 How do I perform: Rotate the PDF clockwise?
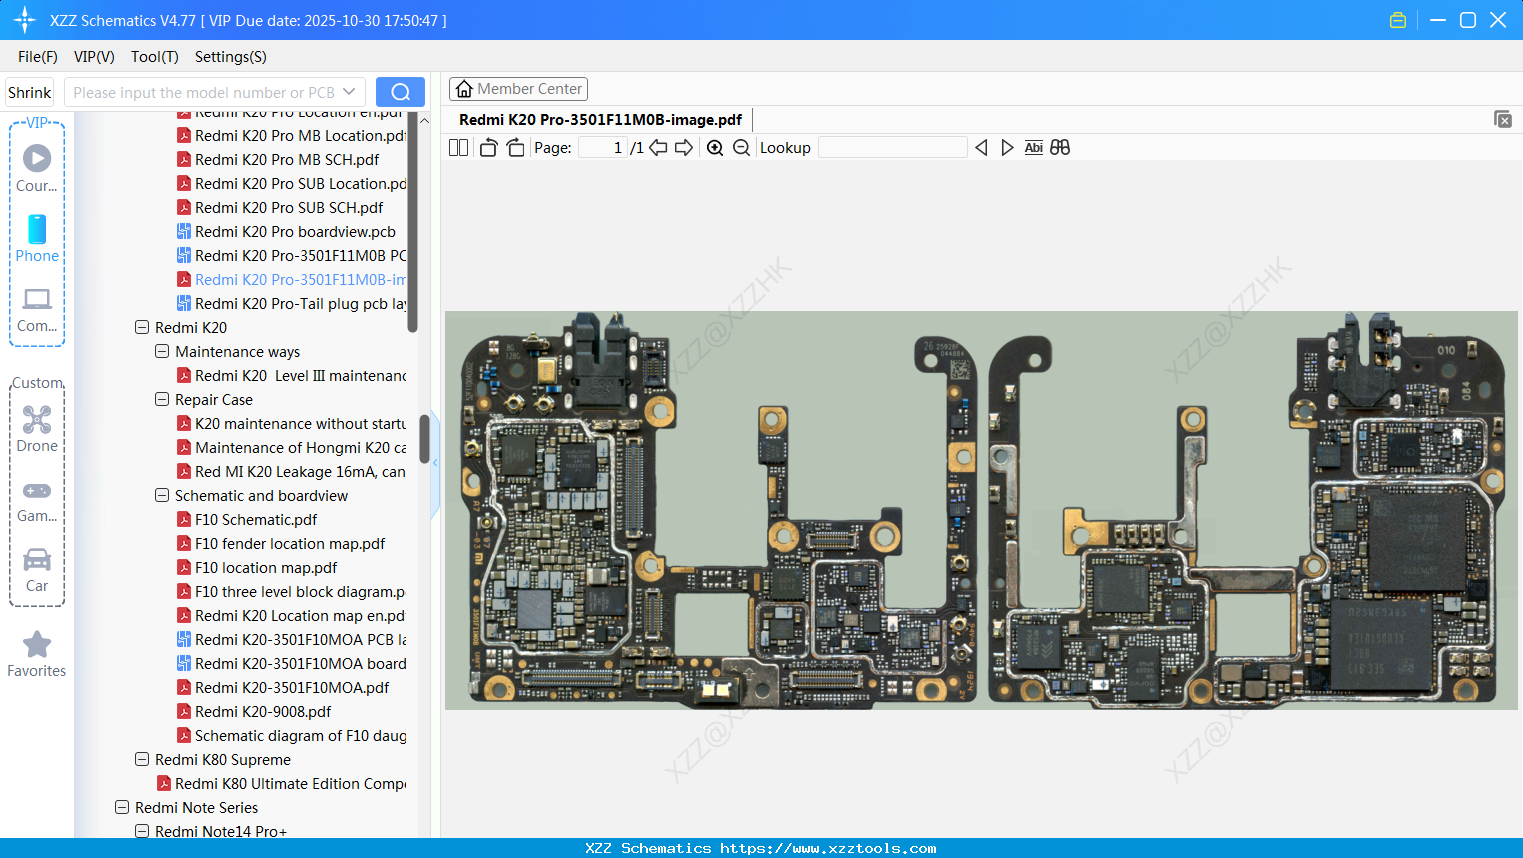click(514, 147)
